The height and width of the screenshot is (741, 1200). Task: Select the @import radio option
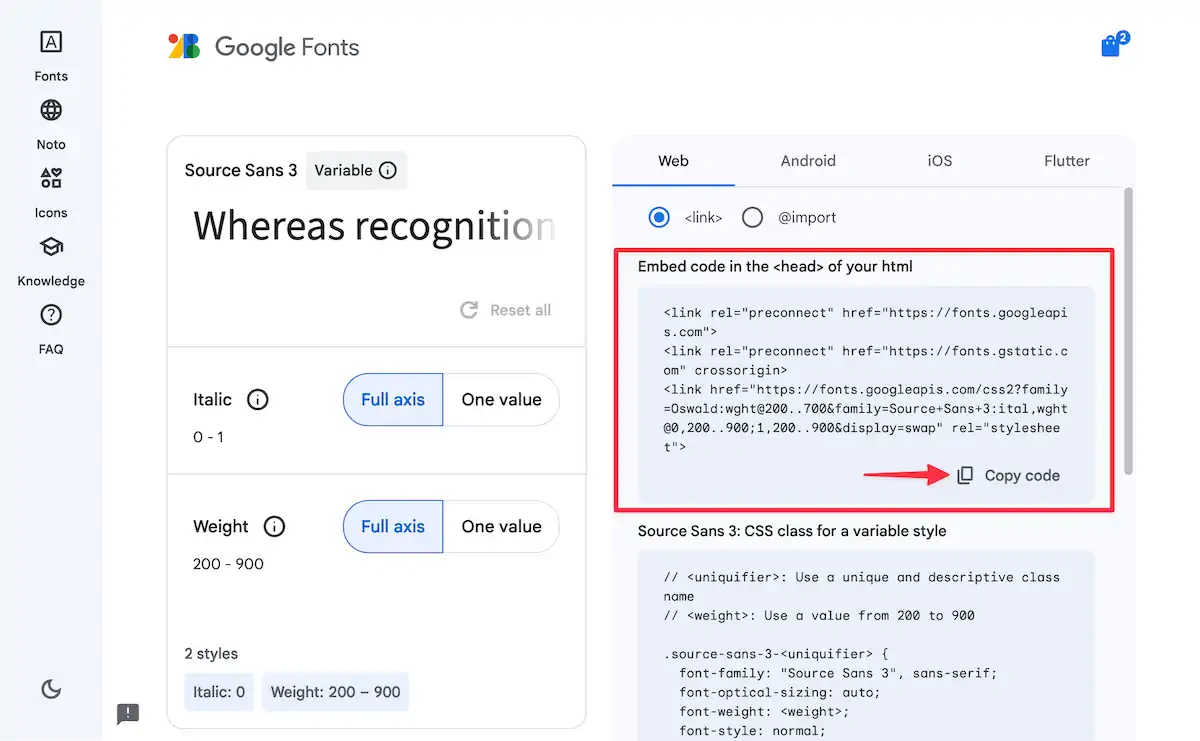[x=752, y=217]
